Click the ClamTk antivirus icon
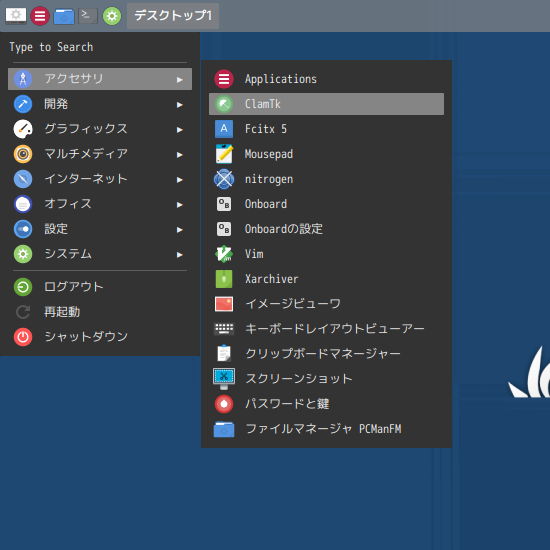 coord(224,104)
